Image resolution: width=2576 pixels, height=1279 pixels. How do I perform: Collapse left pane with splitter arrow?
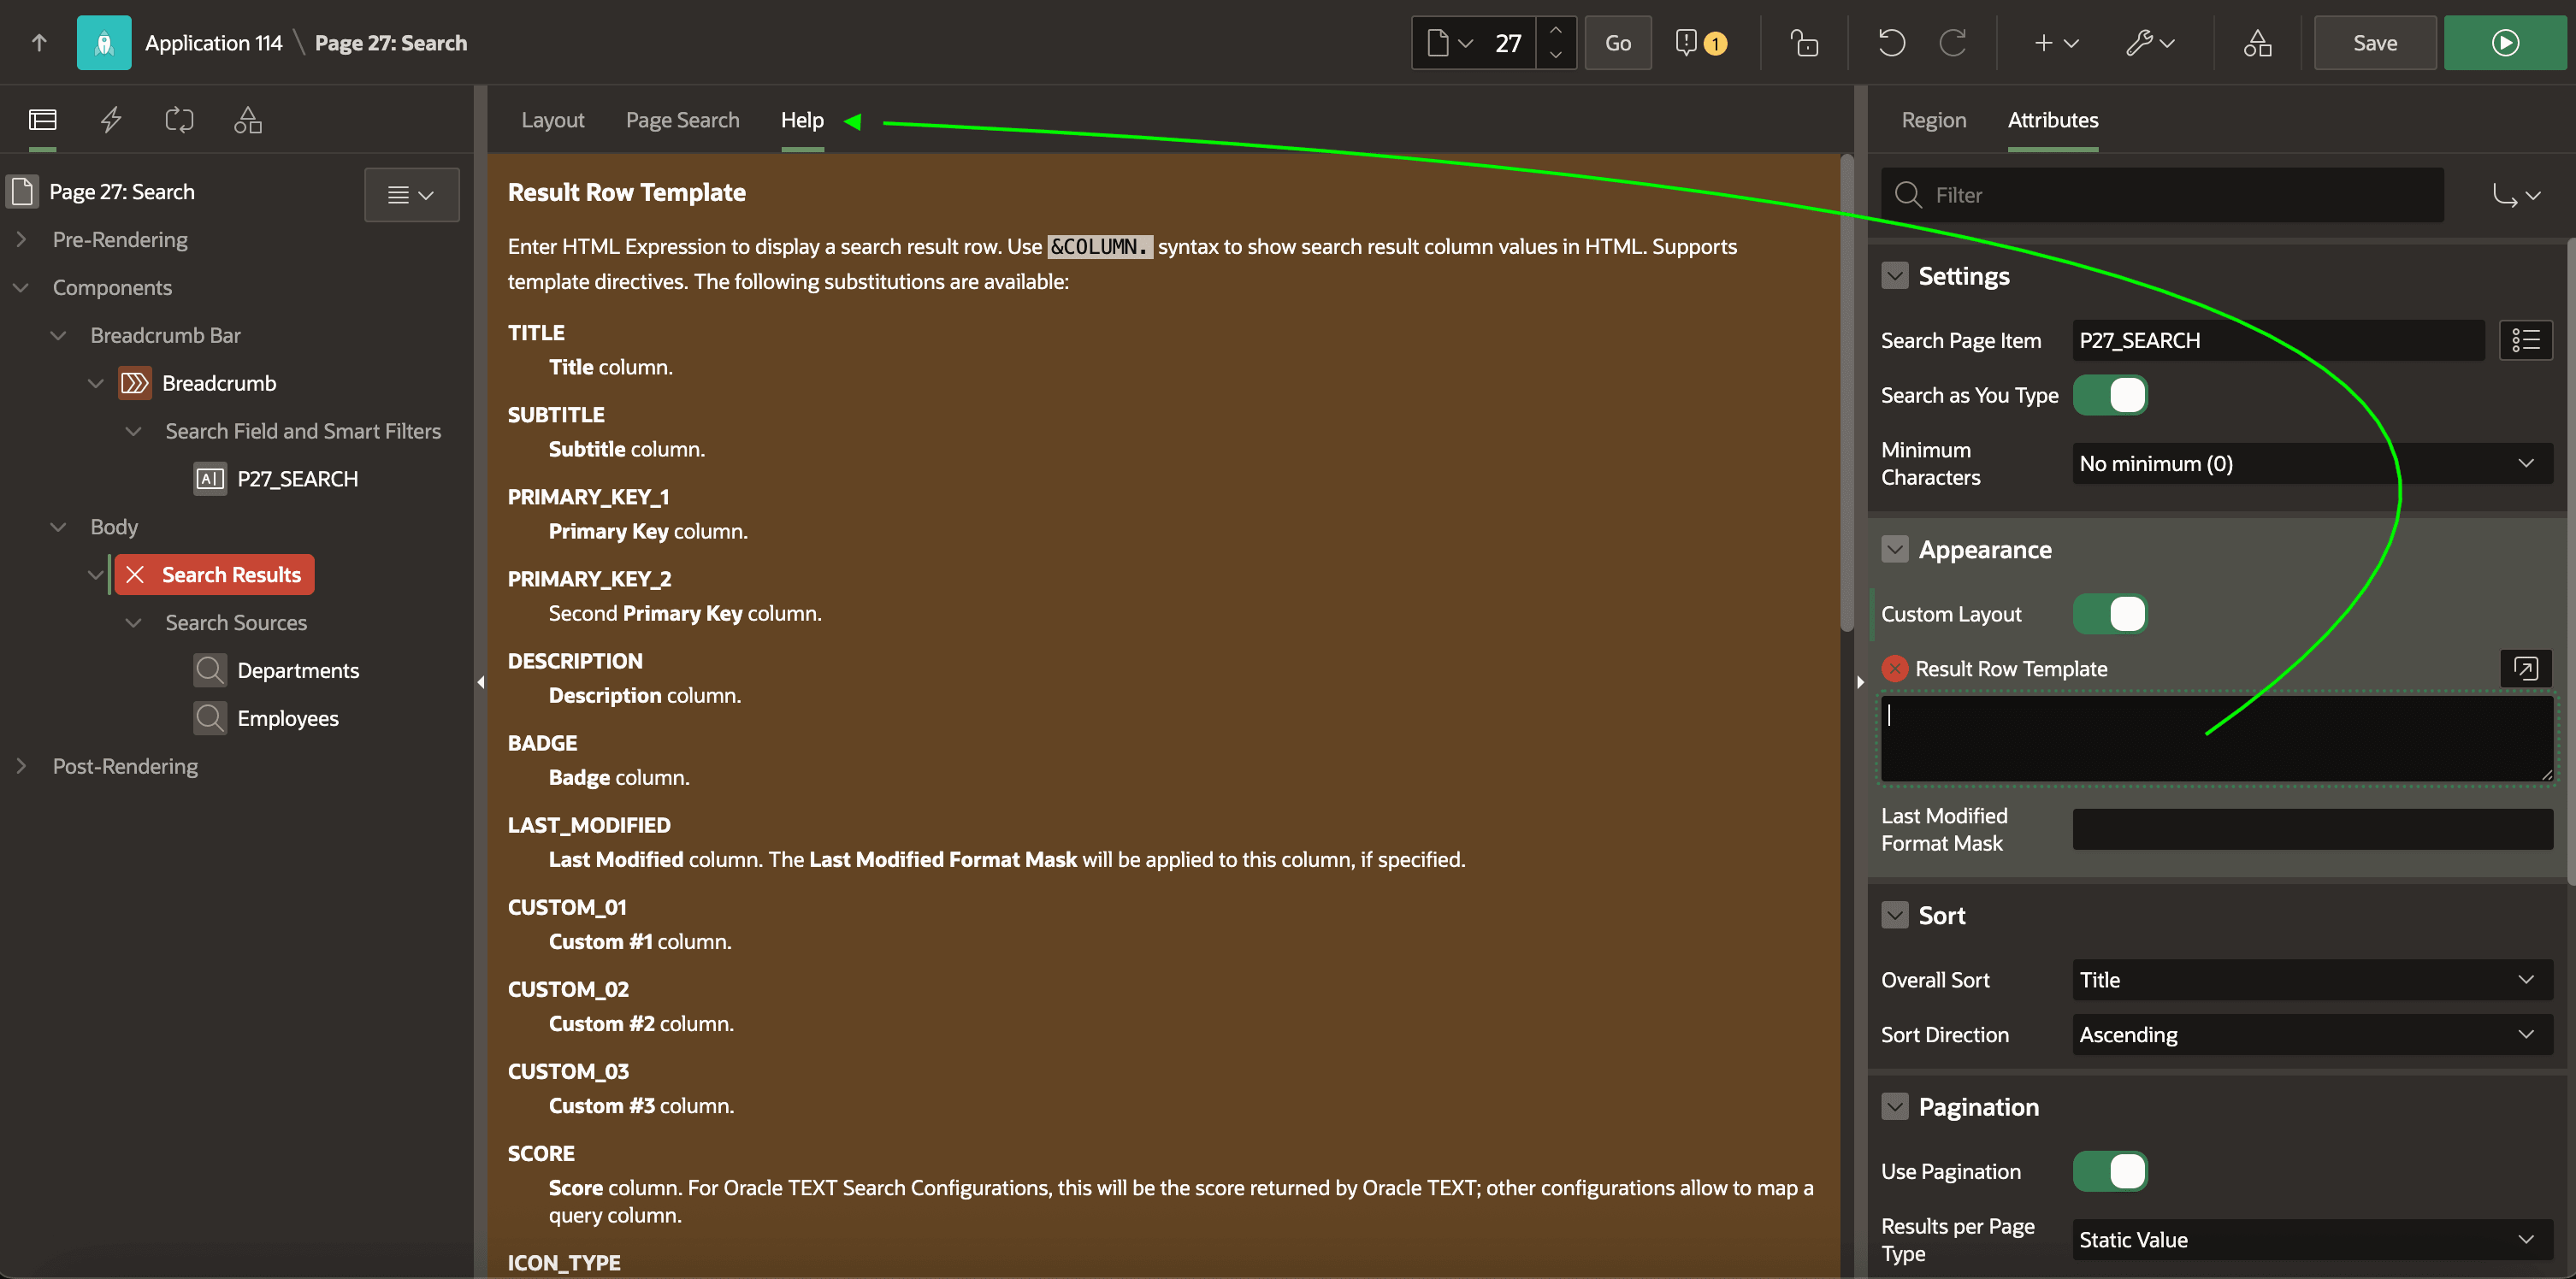click(x=481, y=682)
